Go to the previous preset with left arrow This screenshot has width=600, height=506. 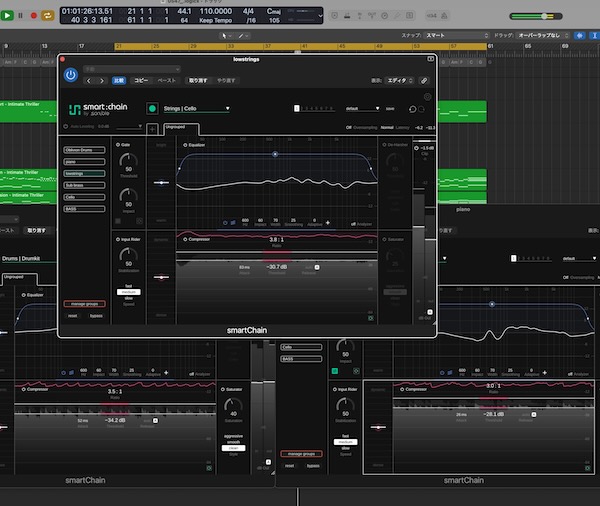coord(89,81)
